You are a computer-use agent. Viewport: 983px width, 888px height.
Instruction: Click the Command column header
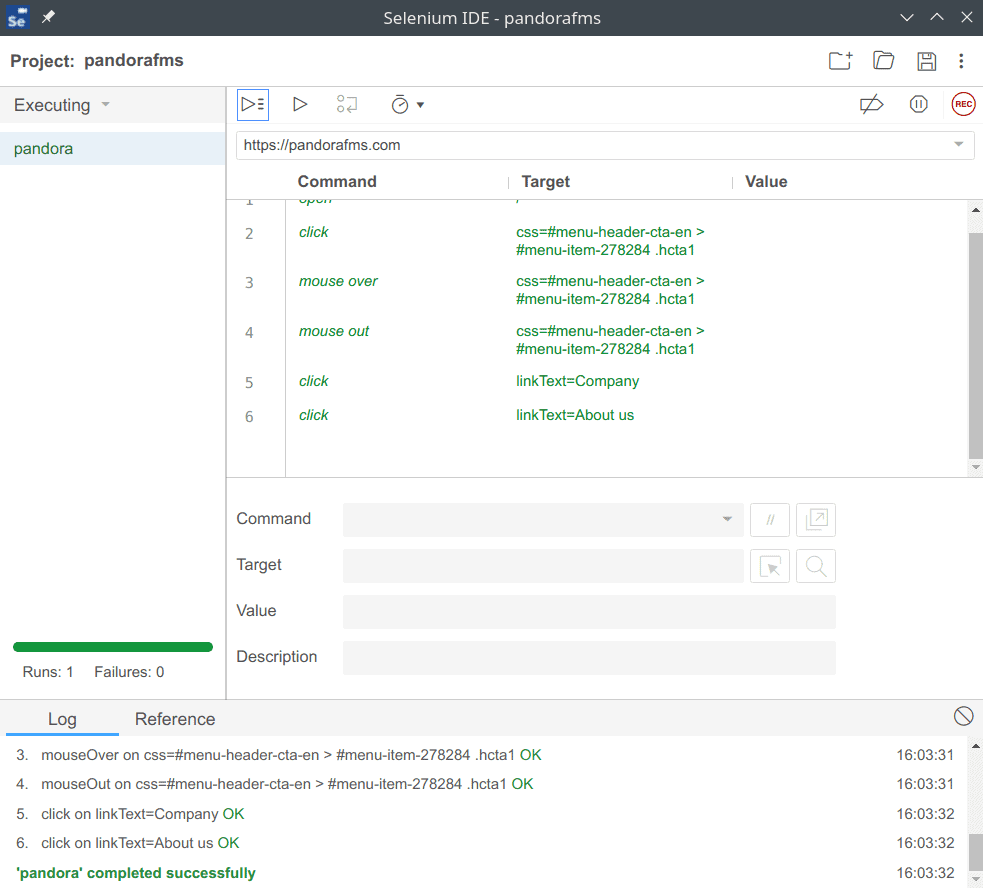pyautogui.click(x=337, y=182)
